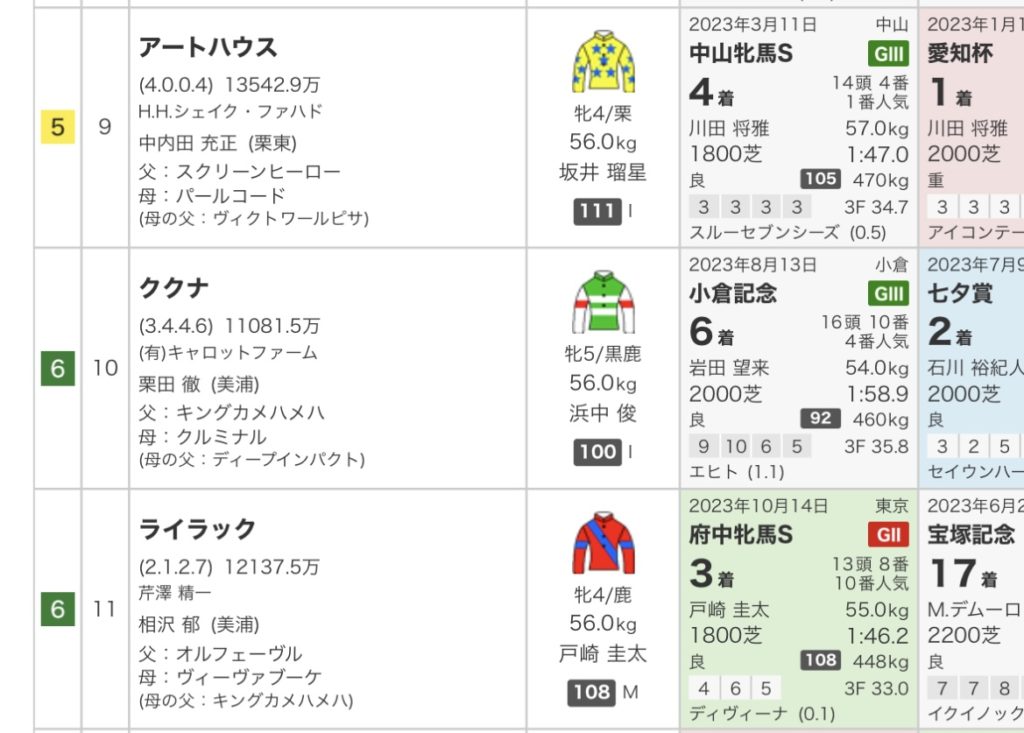This screenshot has width=1024, height=733.
Task: Open the 小倉記念 race result
Action: pos(733,294)
